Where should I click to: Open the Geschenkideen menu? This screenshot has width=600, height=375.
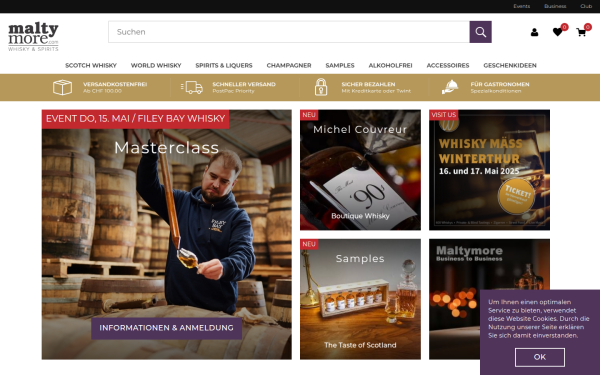tap(510, 65)
